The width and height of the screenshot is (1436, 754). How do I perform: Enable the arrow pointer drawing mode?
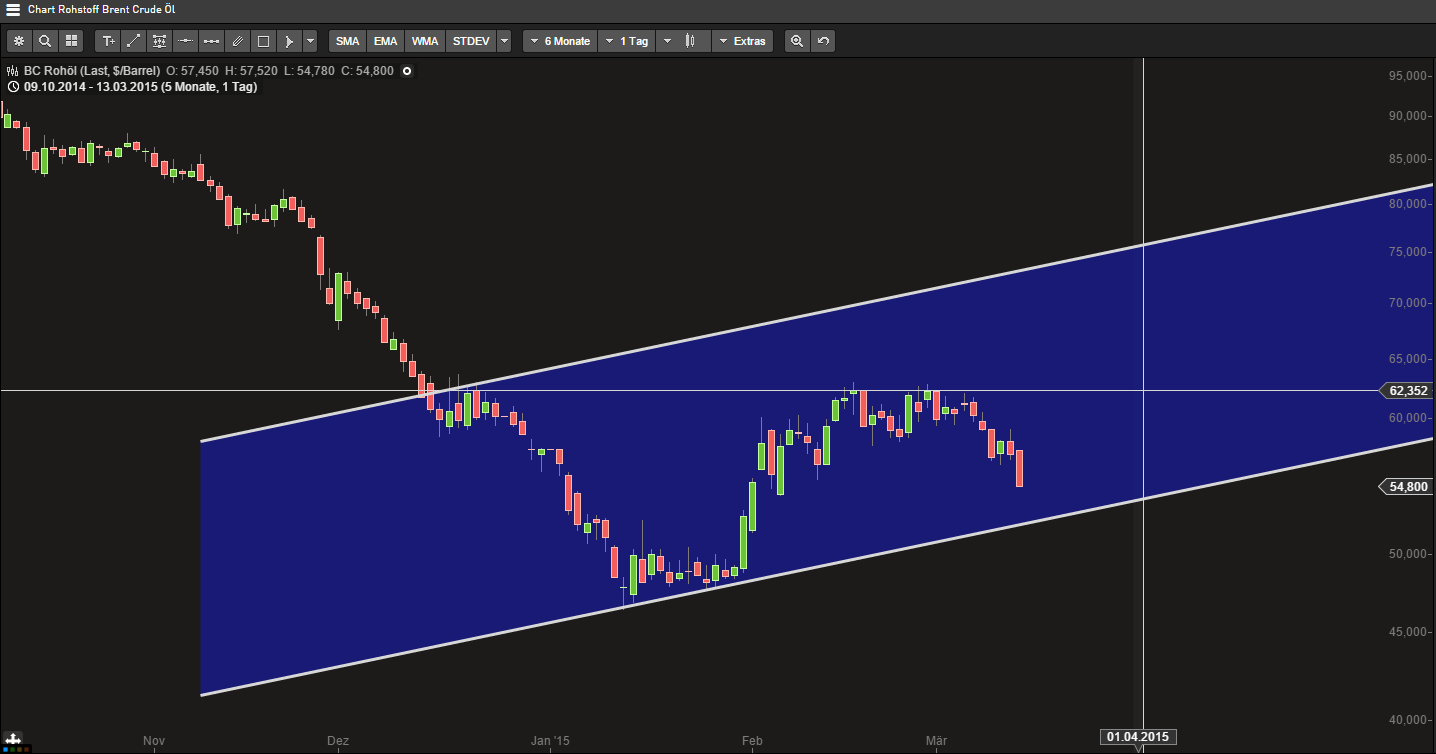[288, 40]
